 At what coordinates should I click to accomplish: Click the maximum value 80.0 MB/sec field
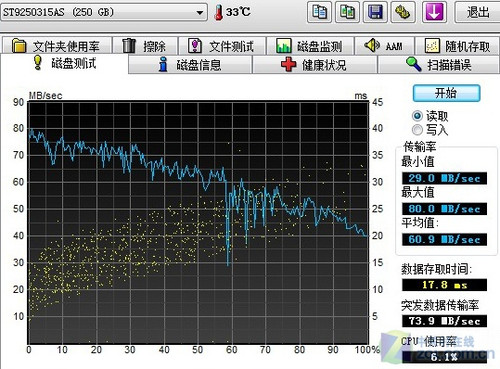point(444,209)
